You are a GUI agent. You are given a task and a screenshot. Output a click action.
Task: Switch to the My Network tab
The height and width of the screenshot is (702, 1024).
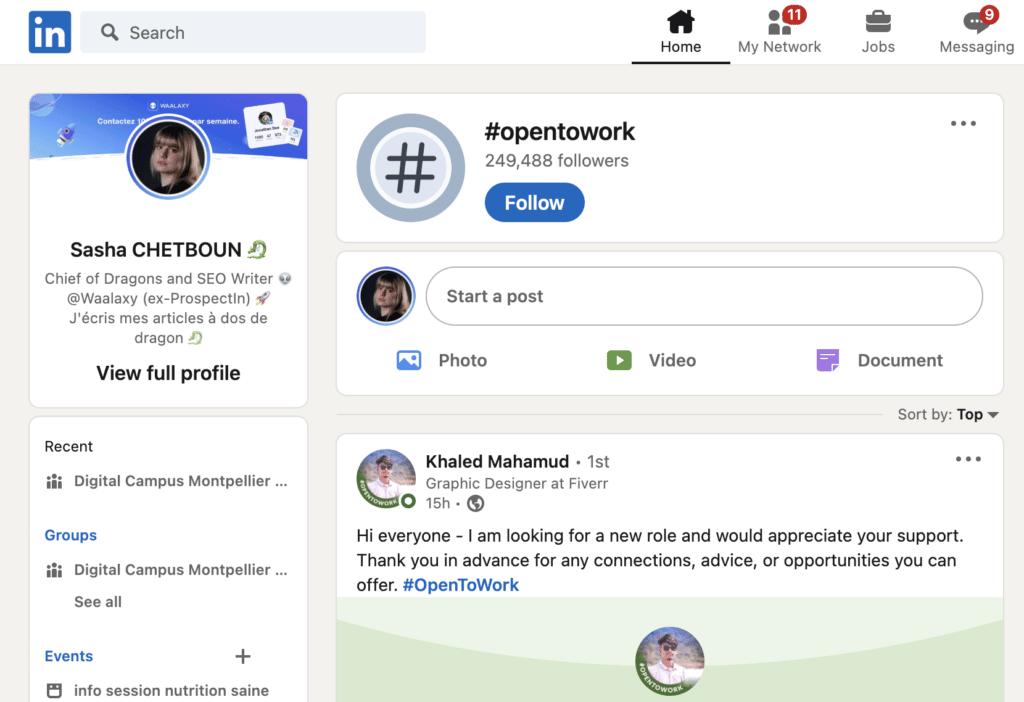click(779, 32)
